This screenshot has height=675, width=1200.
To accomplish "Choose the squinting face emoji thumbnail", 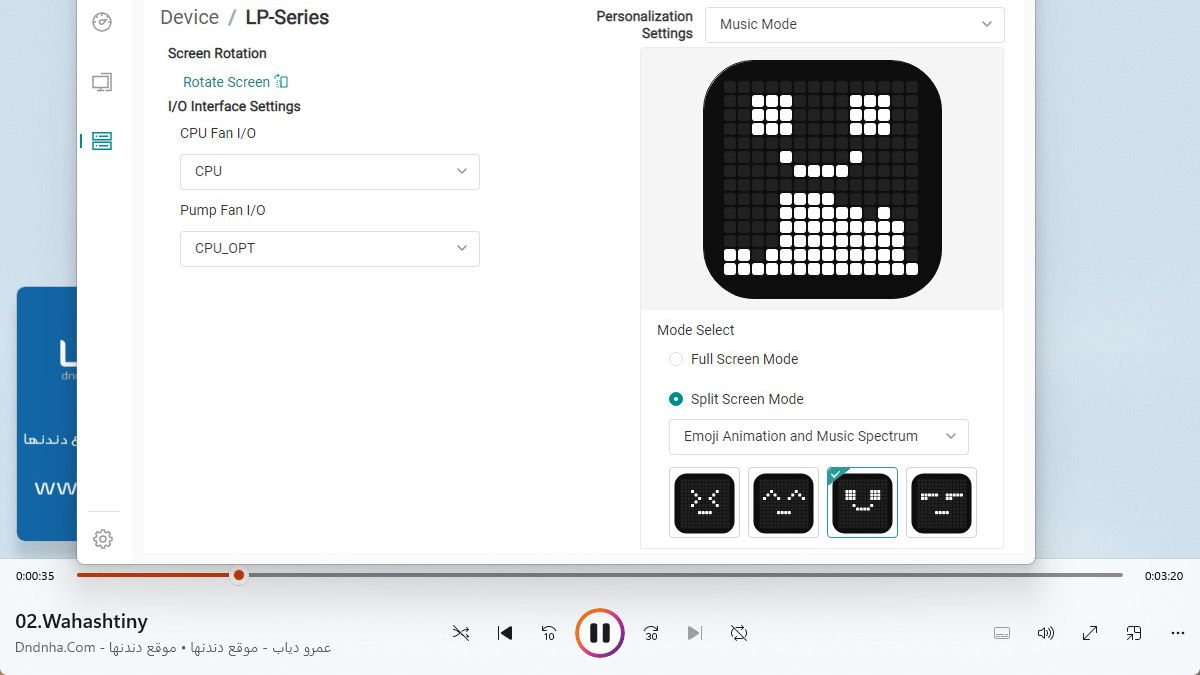I will (x=705, y=503).
